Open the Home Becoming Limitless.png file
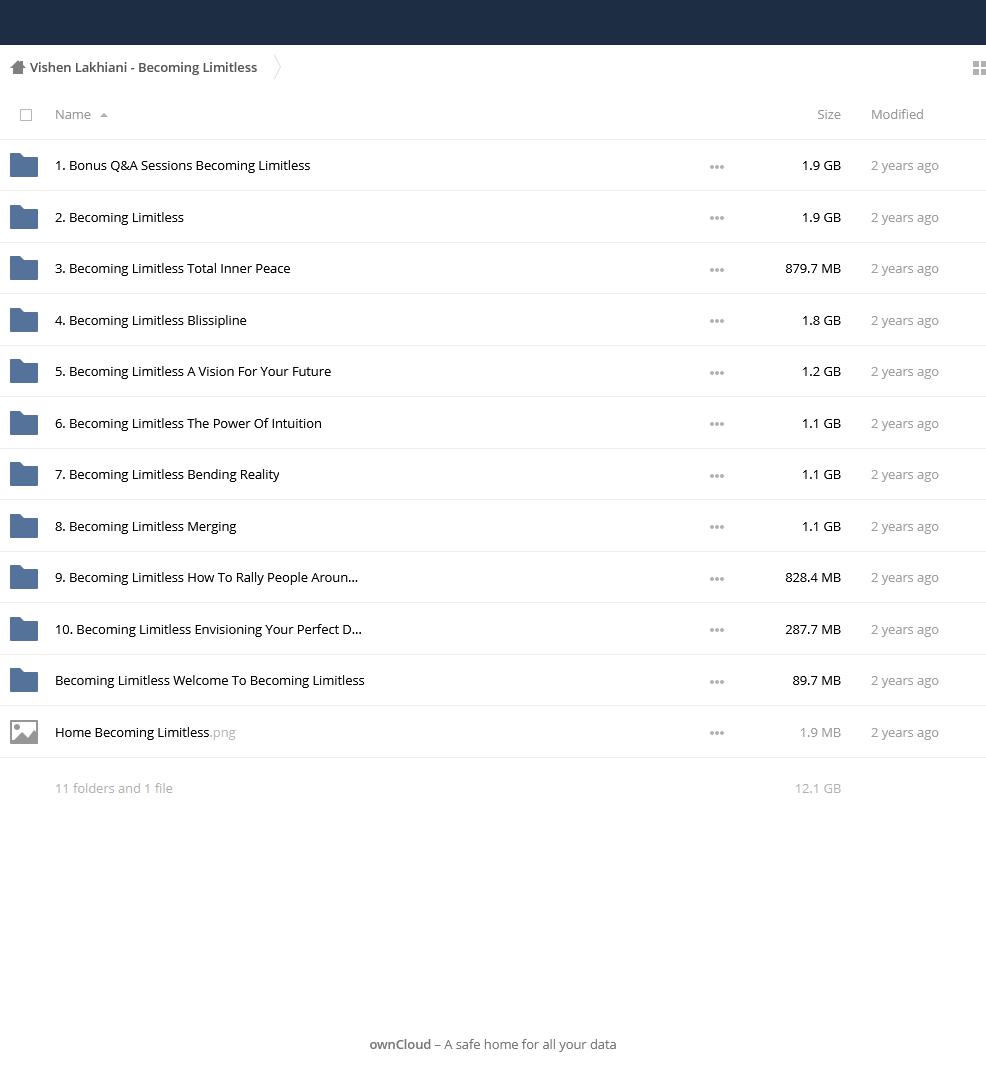Viewport: 986px width, 1074px height. coord(145,732)
